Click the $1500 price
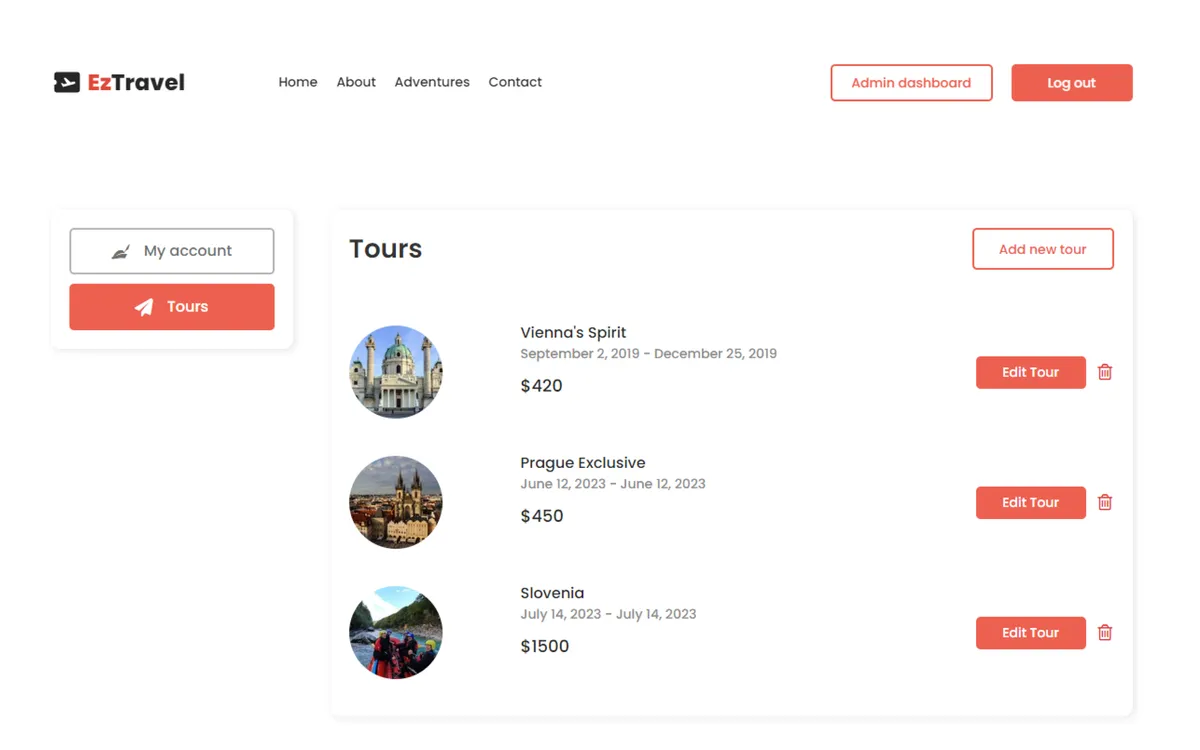 click(545, 646)
